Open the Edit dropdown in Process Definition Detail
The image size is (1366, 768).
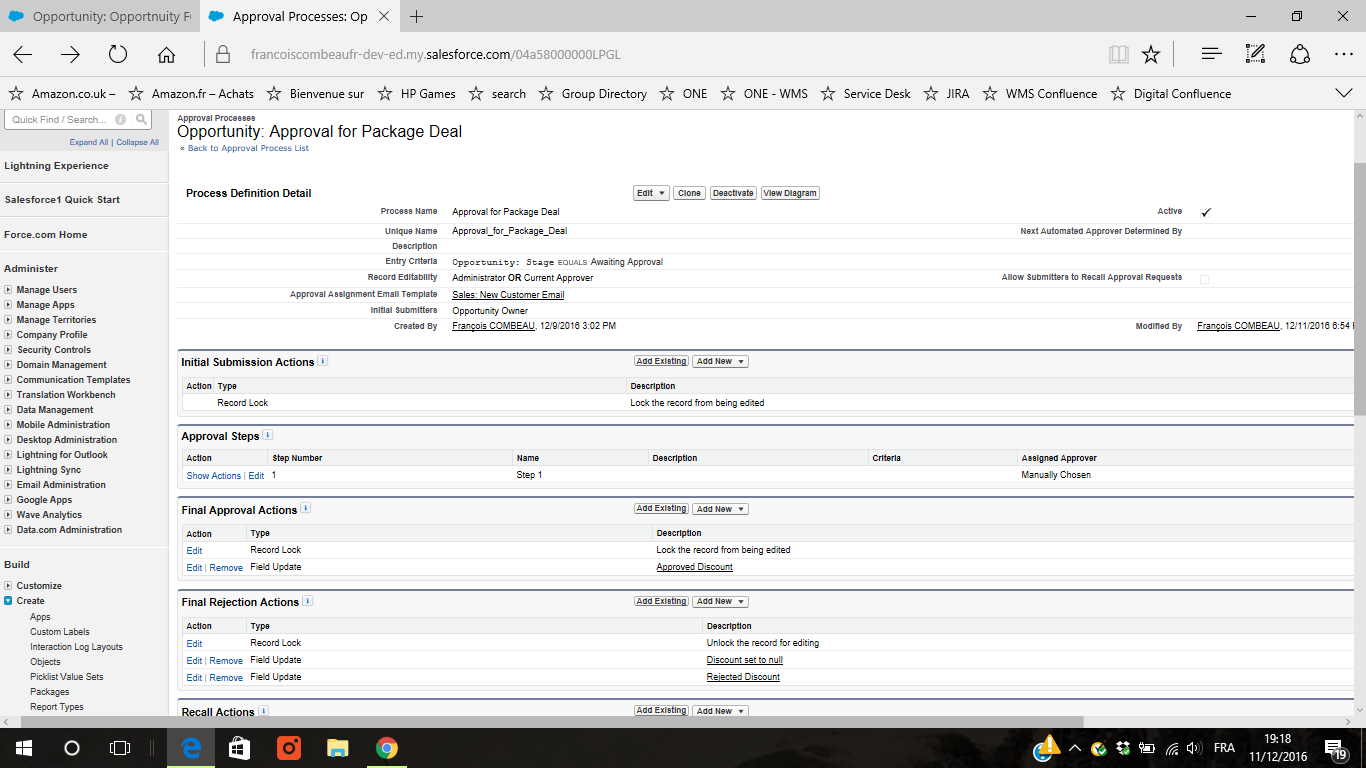pos(651,193)
